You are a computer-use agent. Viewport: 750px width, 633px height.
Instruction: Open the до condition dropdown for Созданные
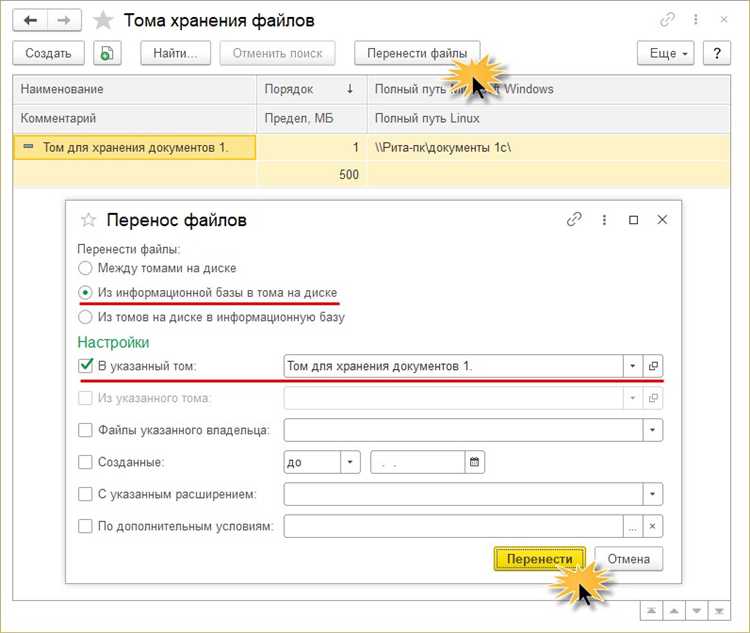350,462
